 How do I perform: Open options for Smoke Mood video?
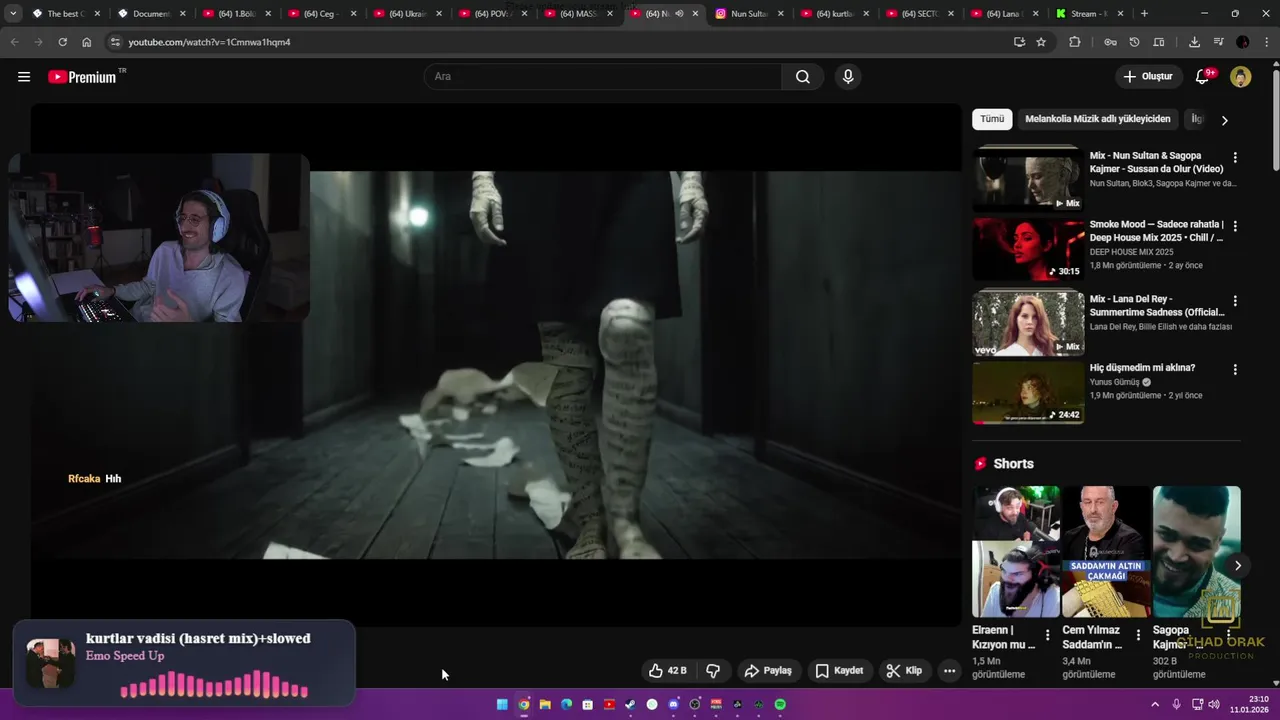click(x=1235, y=226)
